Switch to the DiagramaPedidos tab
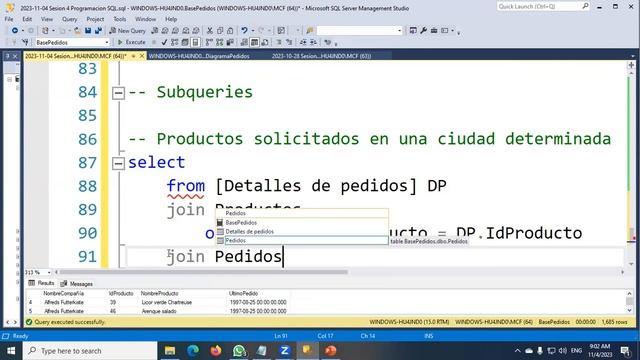 [x=199, y=56]
